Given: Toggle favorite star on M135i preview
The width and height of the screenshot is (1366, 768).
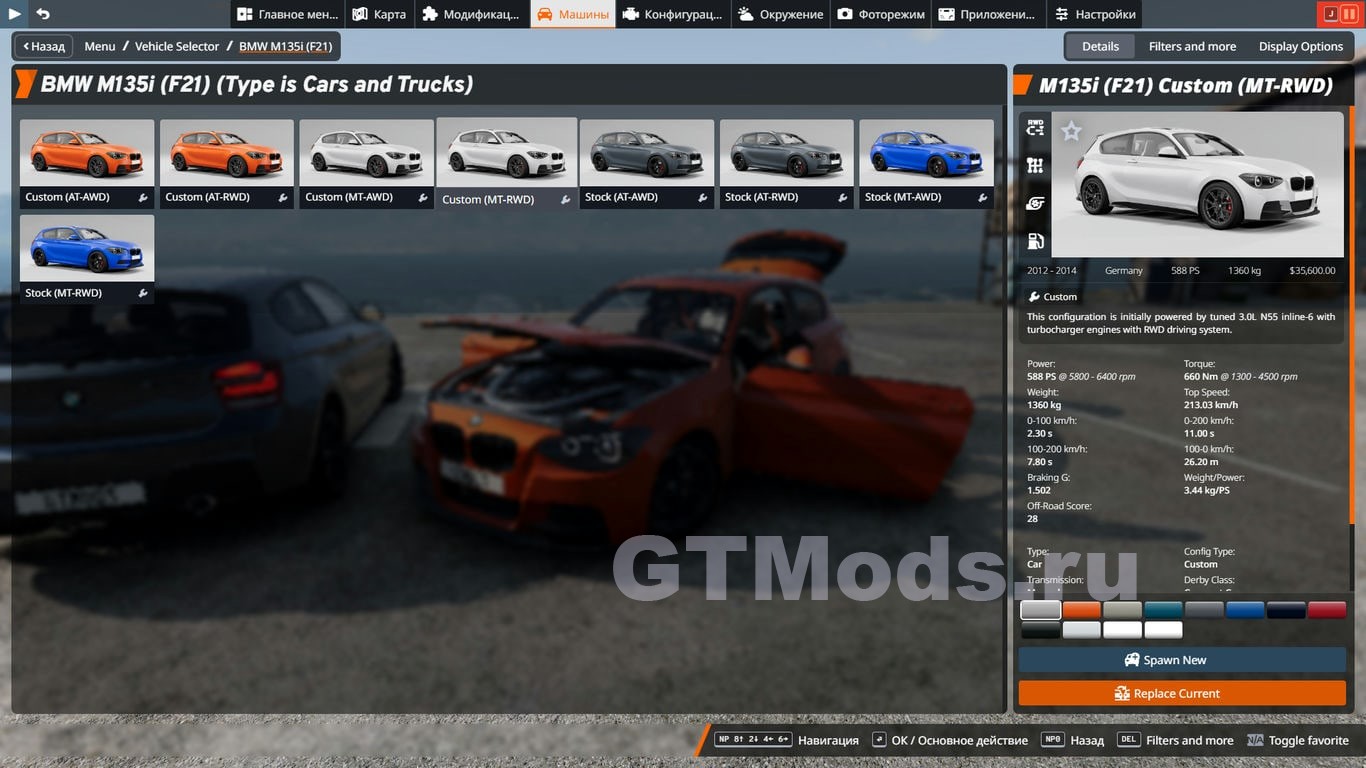Looking at the screenshot, I should [x=1071, y=131].
